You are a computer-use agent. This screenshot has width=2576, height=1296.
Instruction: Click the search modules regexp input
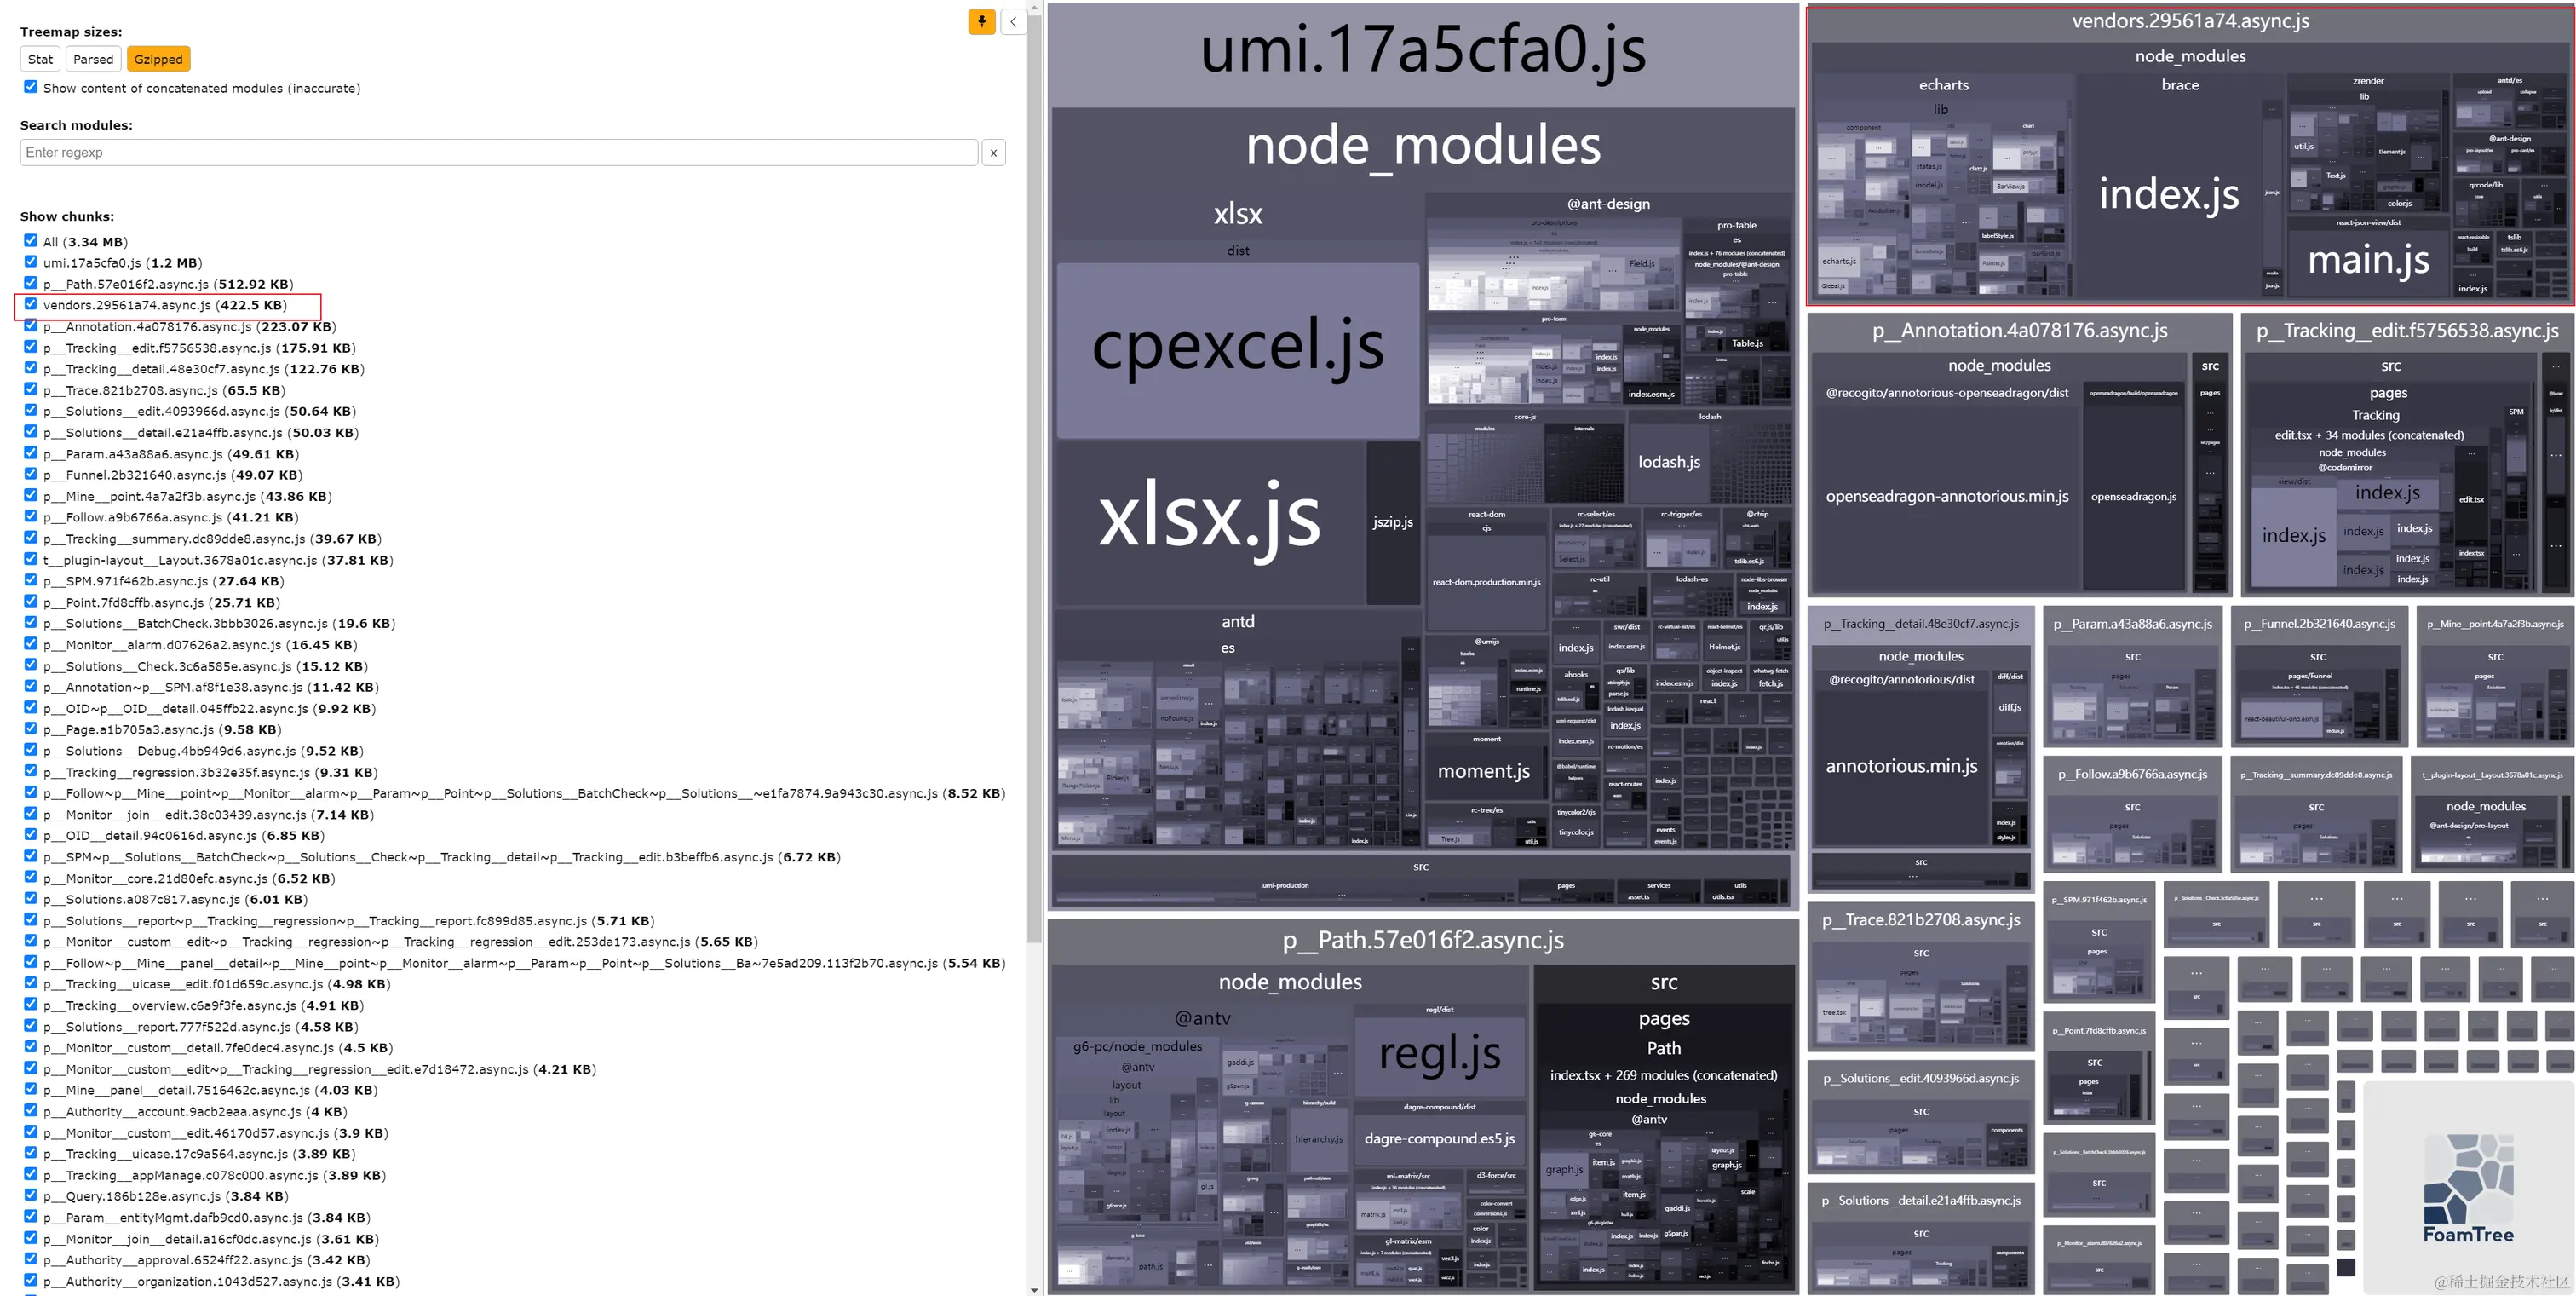coord(498,153)
